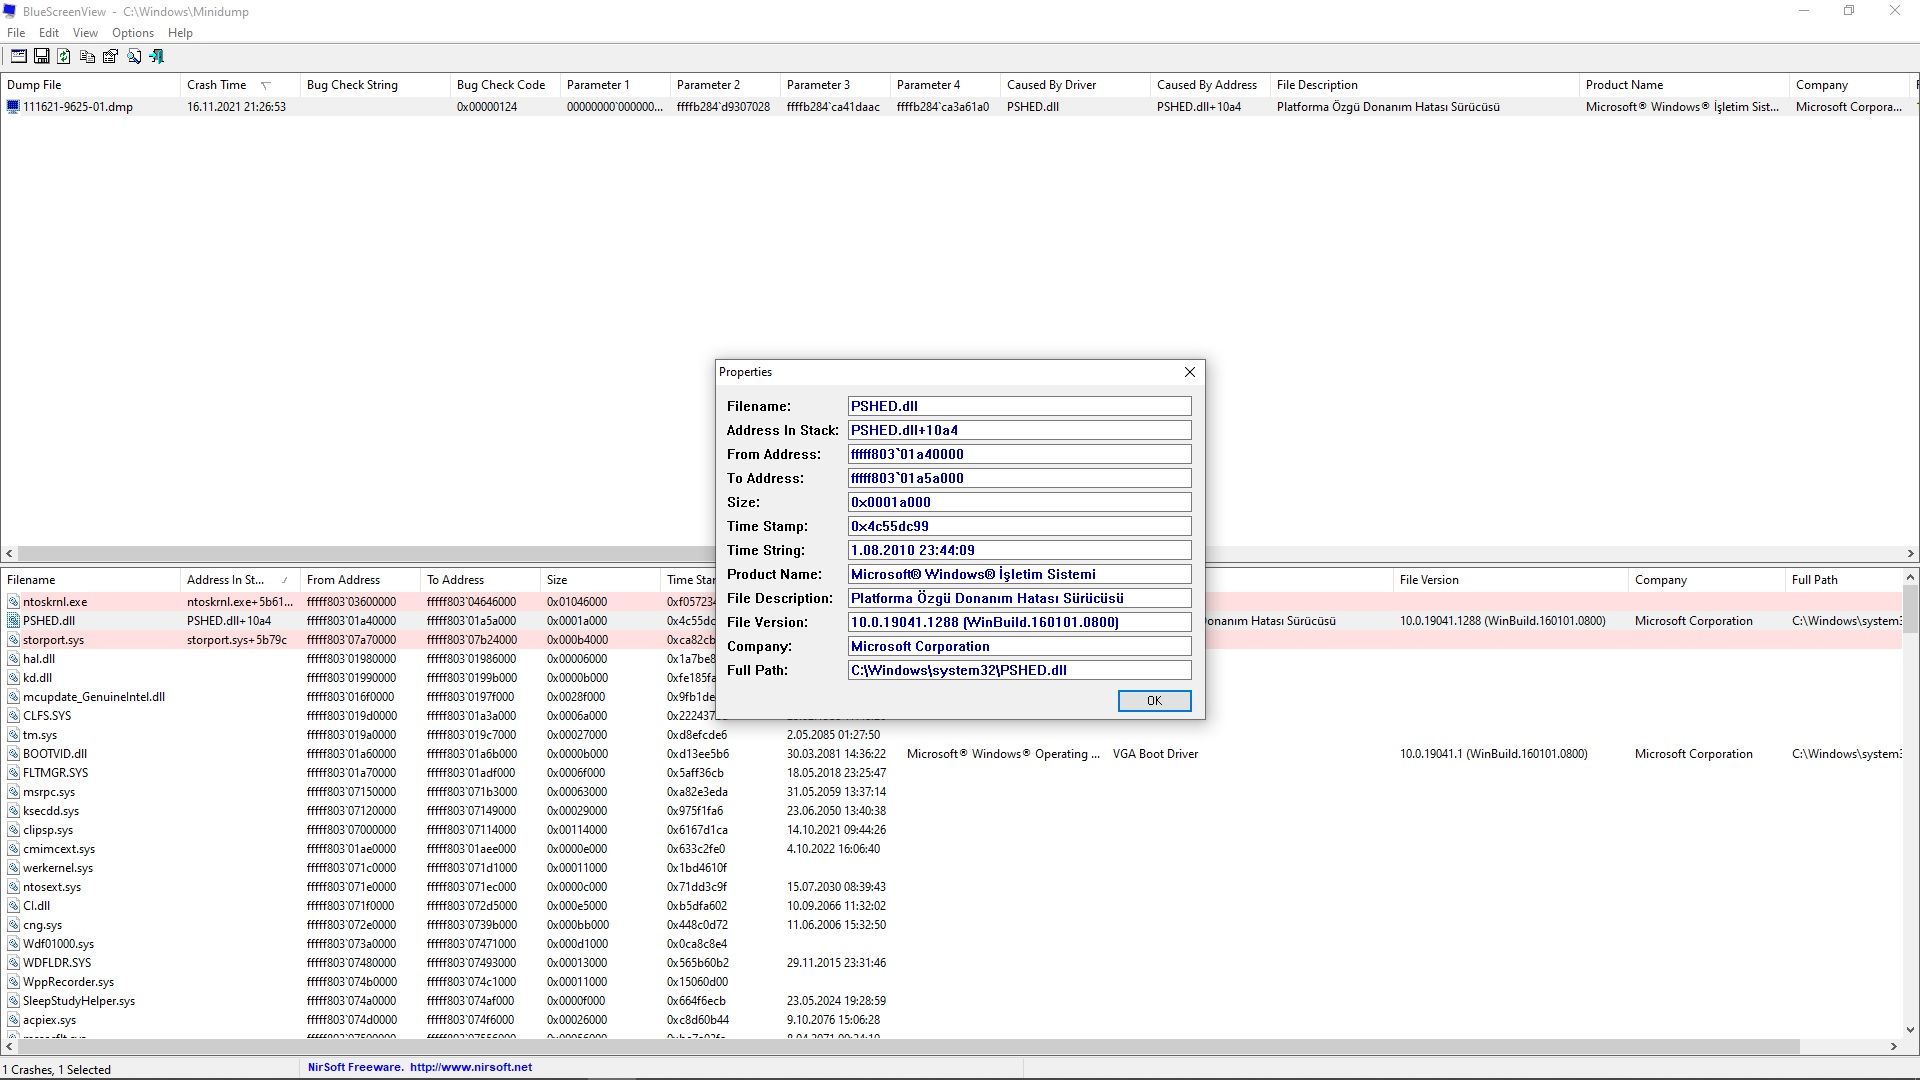The height and width of the screenshot is (1080, 1920).
Task: Click the Full Path field in Properties
Action: click(x=1018, y=670)
